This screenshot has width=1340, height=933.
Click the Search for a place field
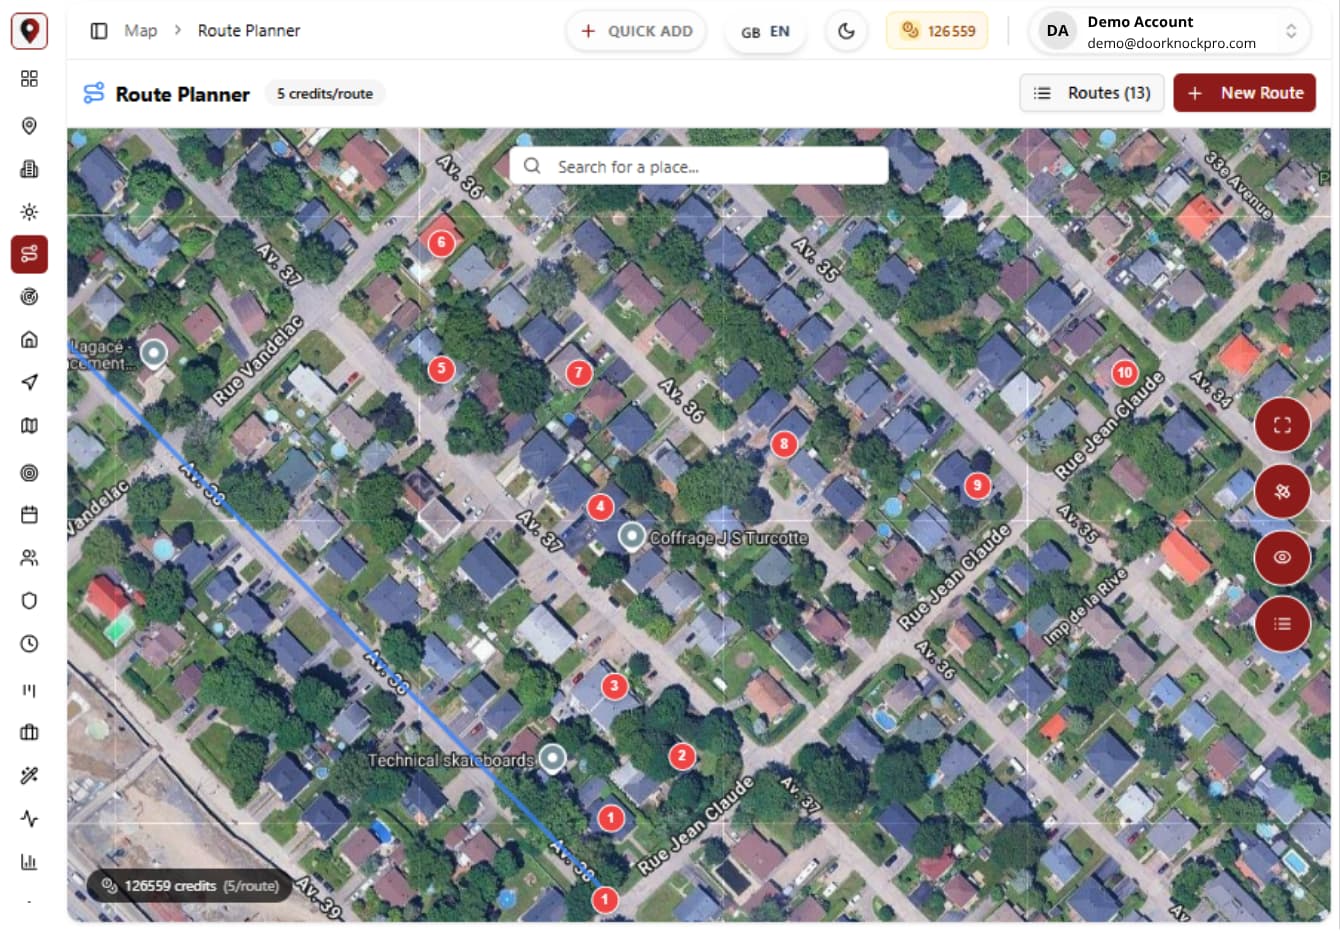click(699, 166)
